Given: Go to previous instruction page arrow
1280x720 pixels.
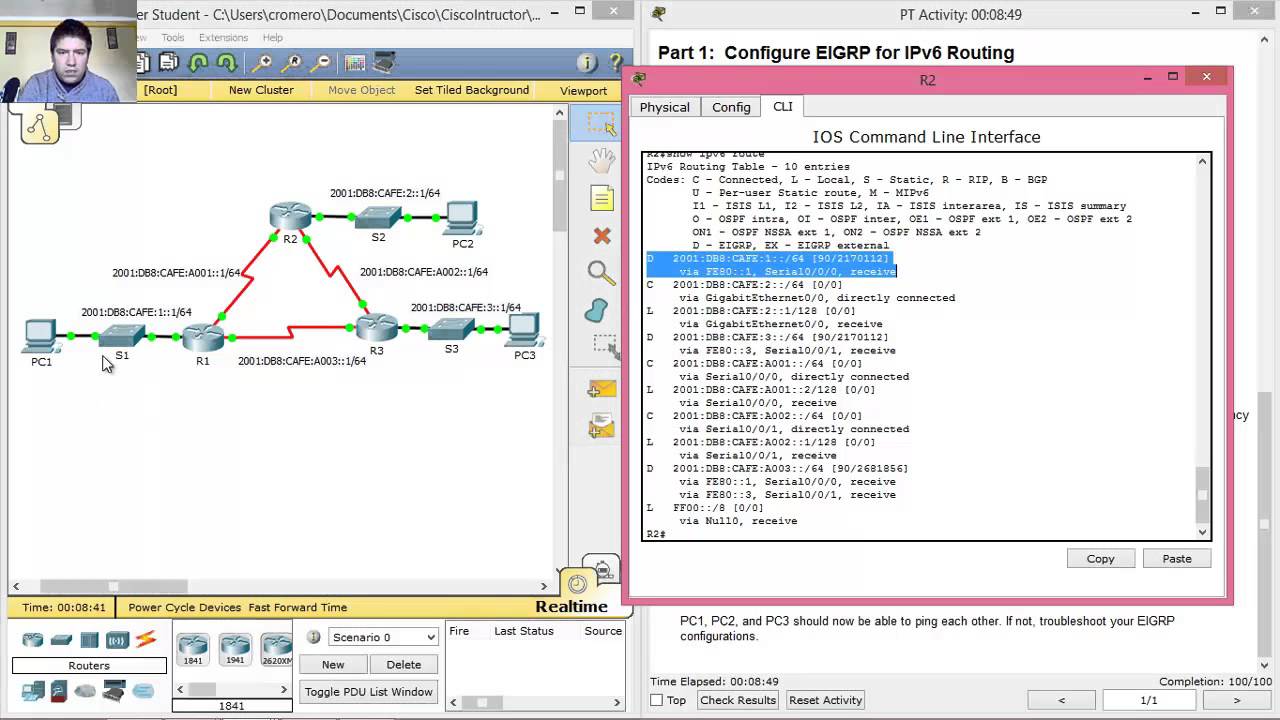Looking at the screenshot, I should click(1062, 700).
